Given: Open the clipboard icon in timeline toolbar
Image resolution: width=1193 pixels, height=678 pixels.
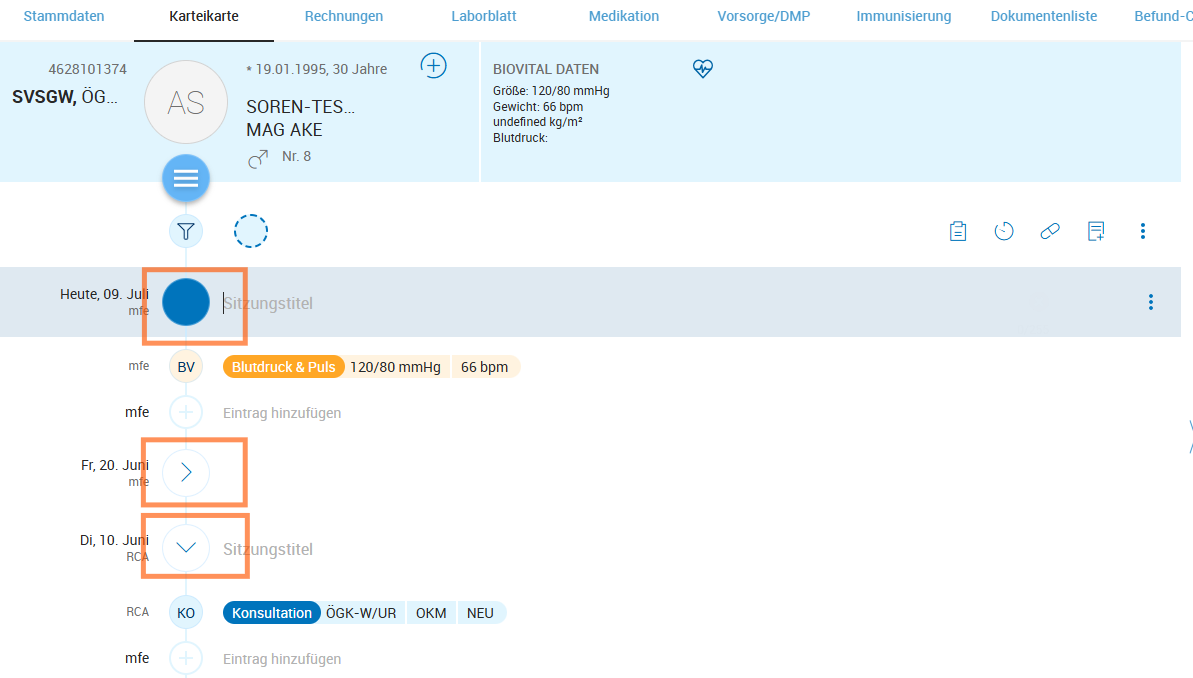Looking at the screenshot, I should 958,232.
